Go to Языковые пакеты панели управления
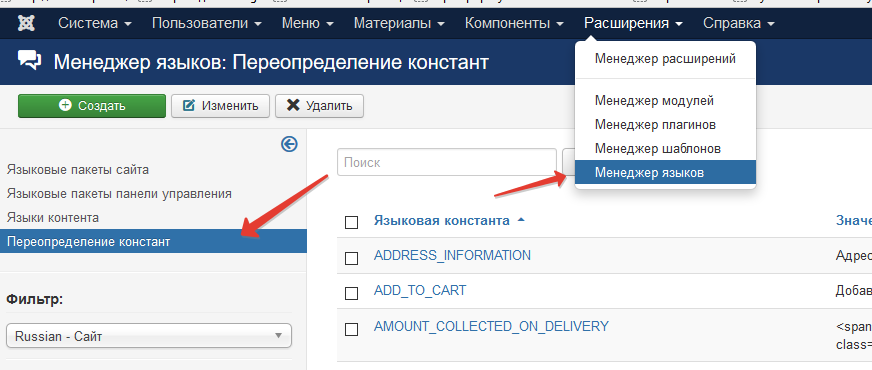Viewport: 872px width, 370px height. coord(119,194)
